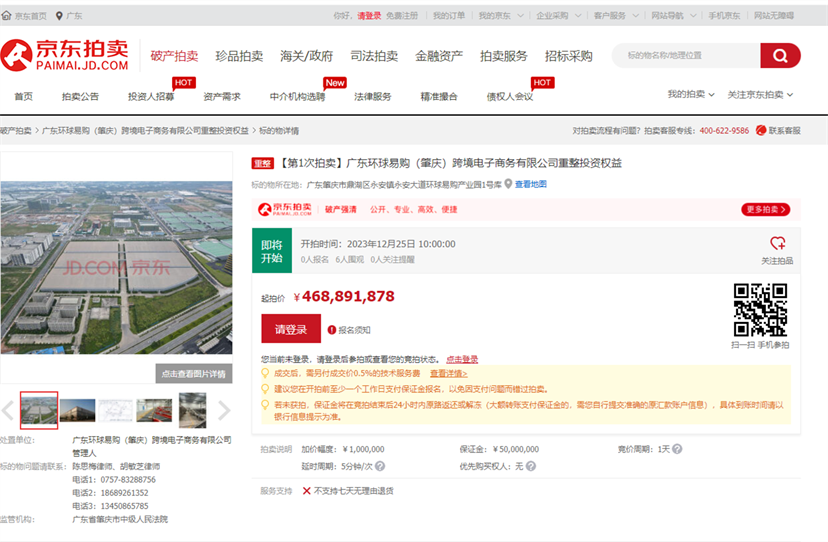
Task: Go to the 首页 sub-navigation tab
Action: [23, 96]
